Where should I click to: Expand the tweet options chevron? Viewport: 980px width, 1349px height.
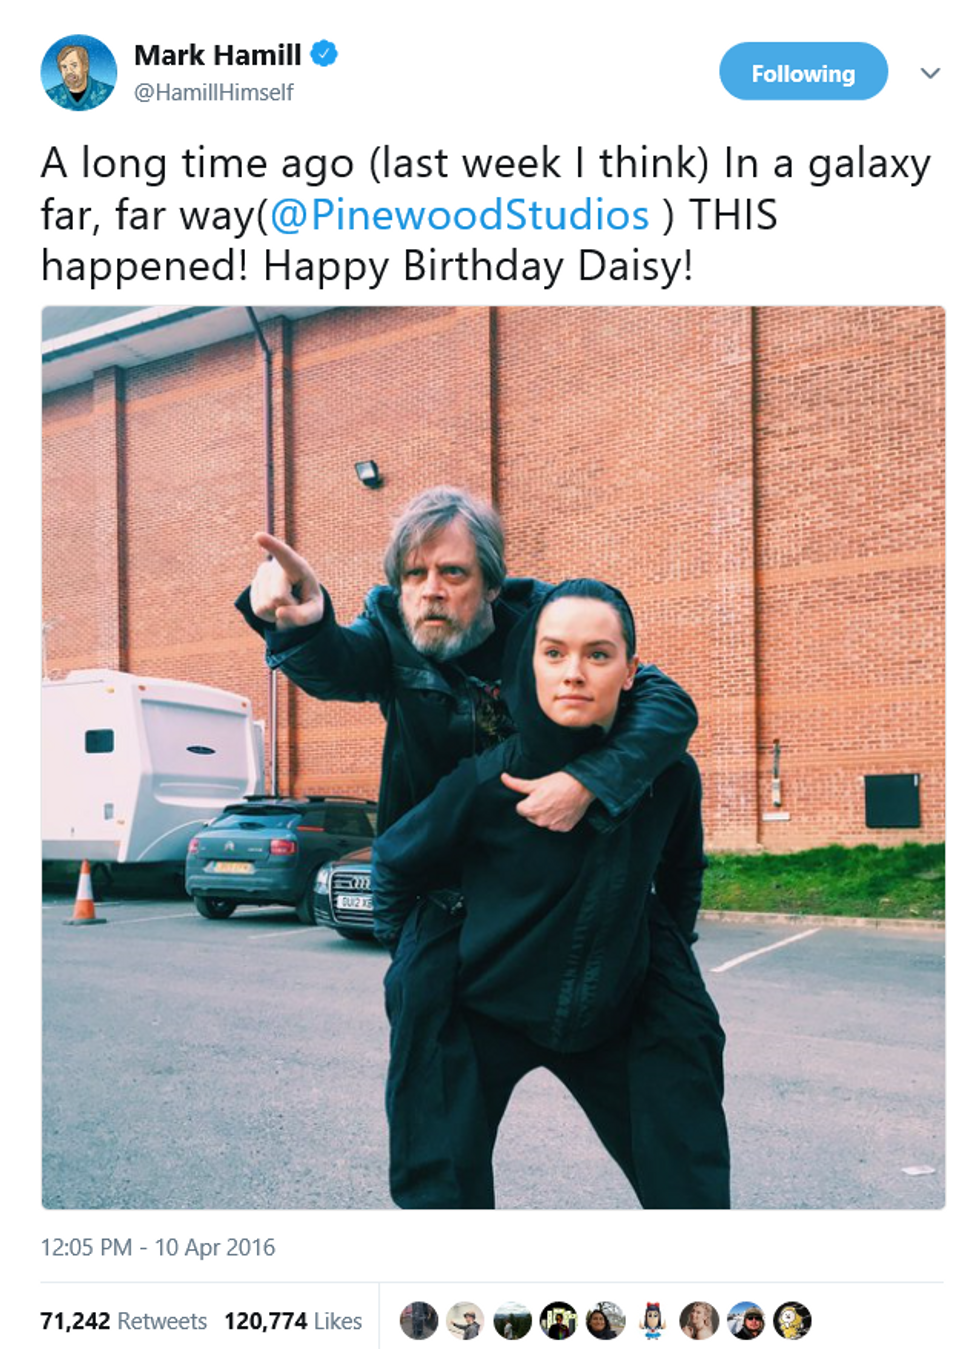(930, 73)
